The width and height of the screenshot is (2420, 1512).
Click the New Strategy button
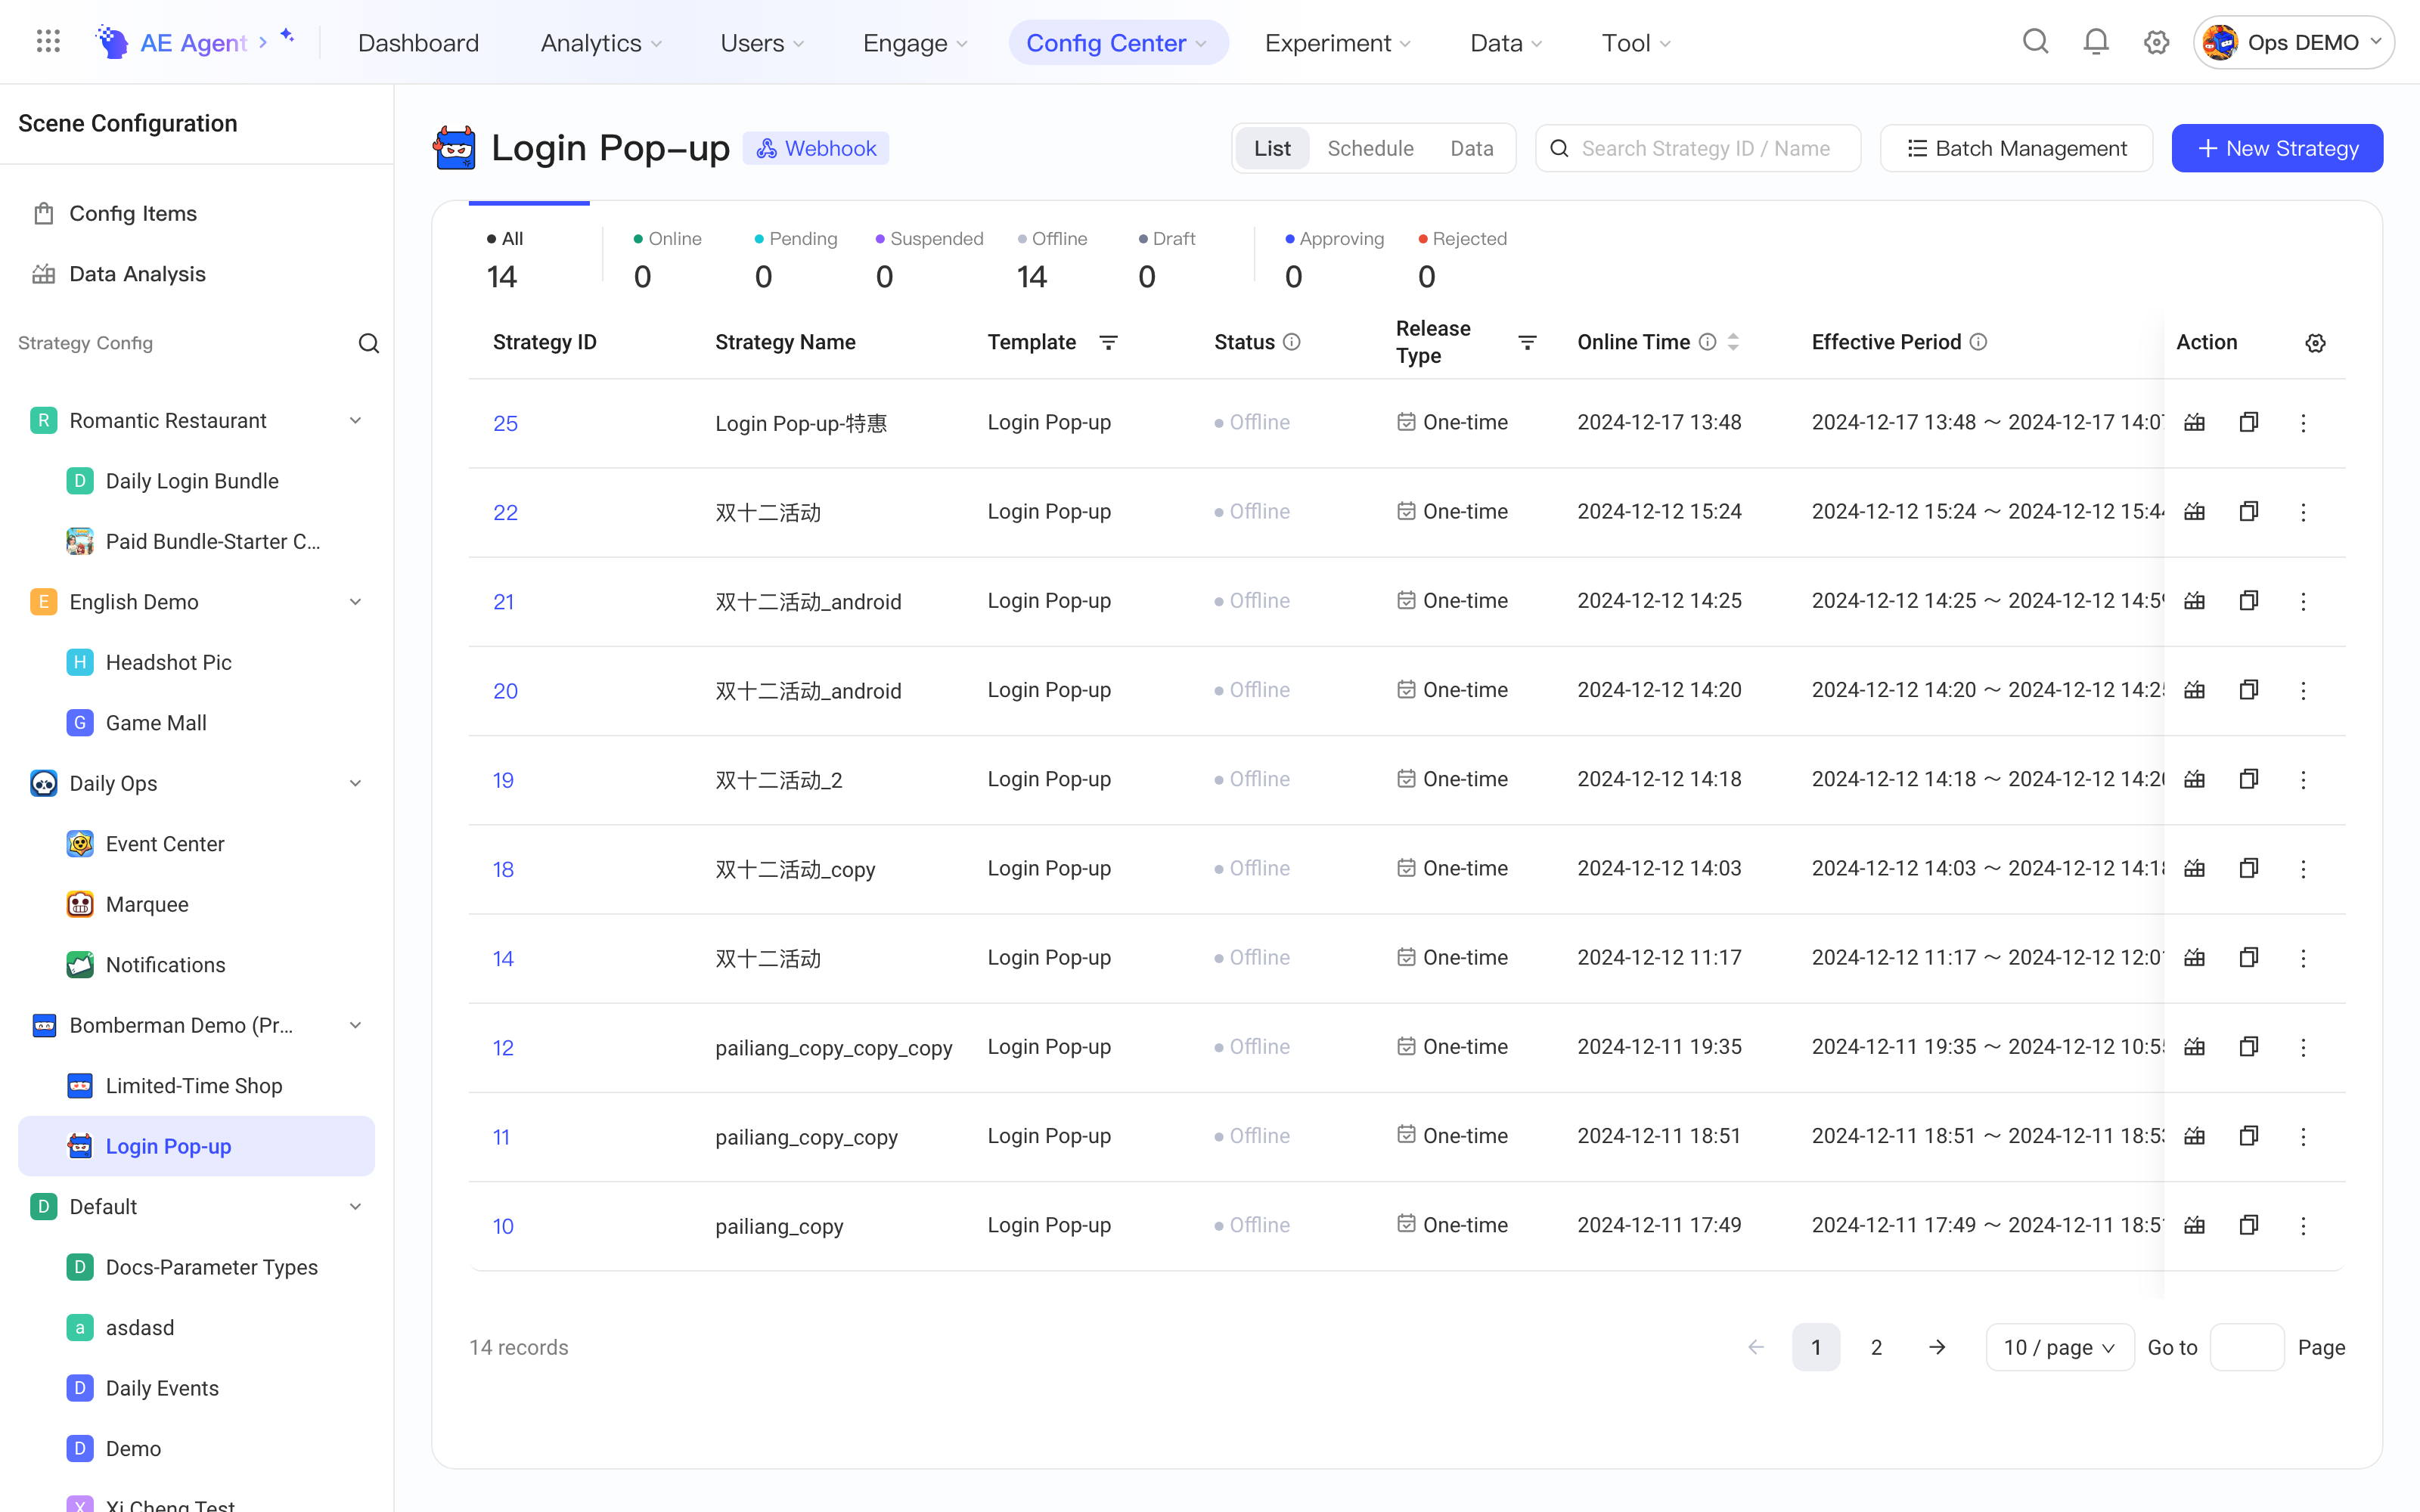2277,148
